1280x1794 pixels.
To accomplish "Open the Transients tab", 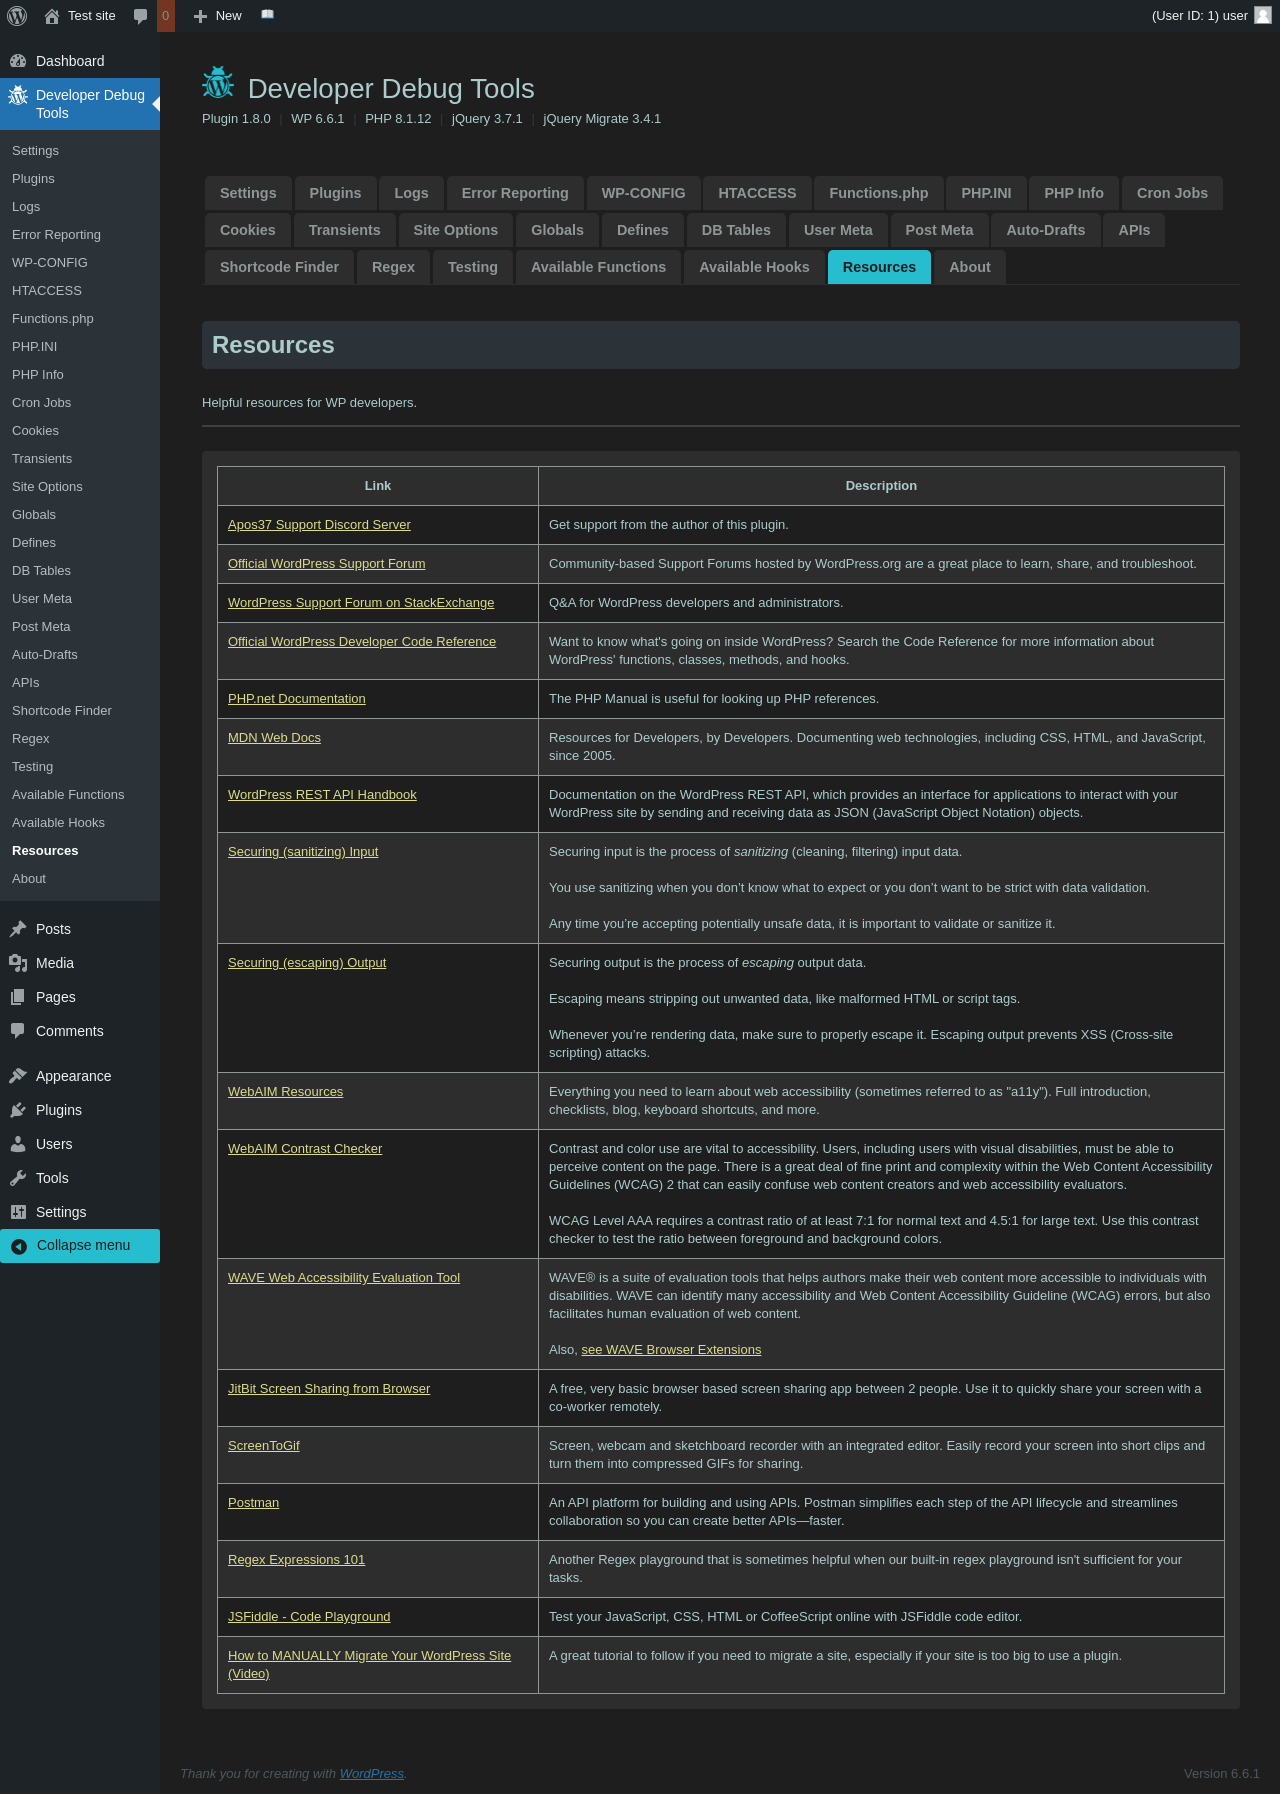I will [344, 230].
